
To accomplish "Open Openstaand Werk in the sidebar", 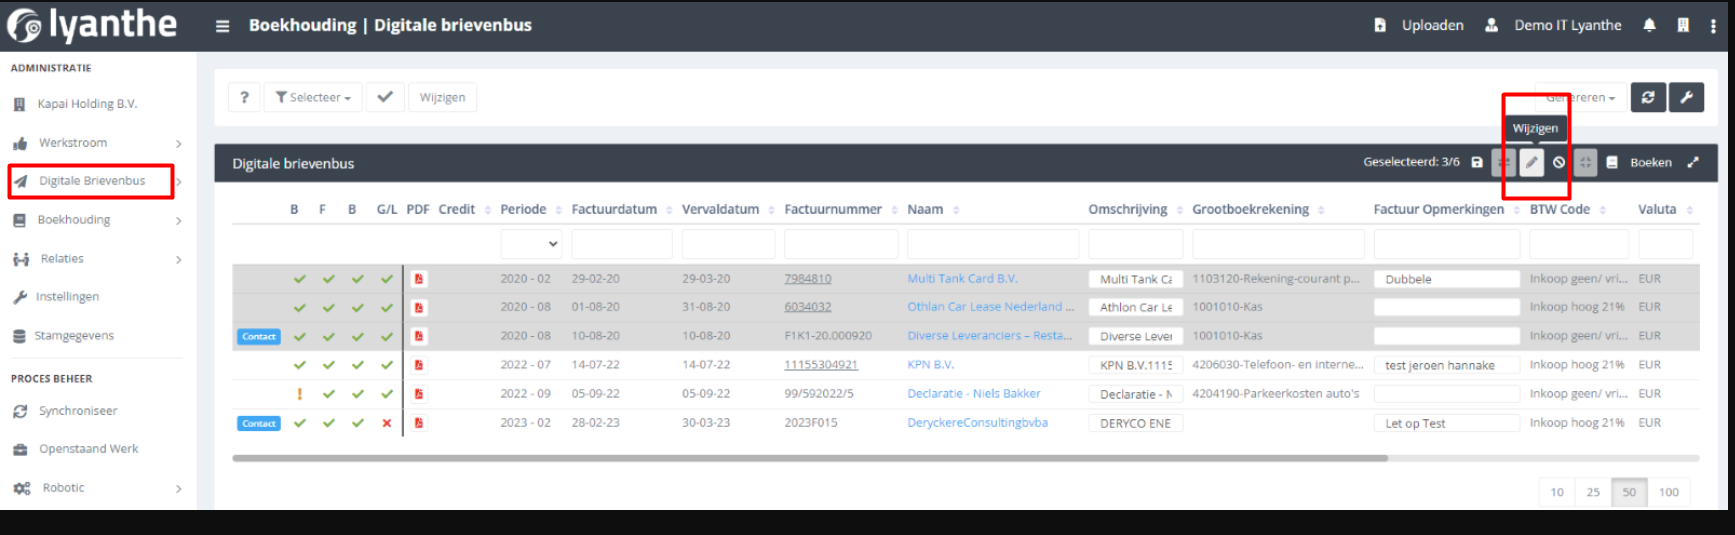I will pyautogui.click(x=88, y=449).
